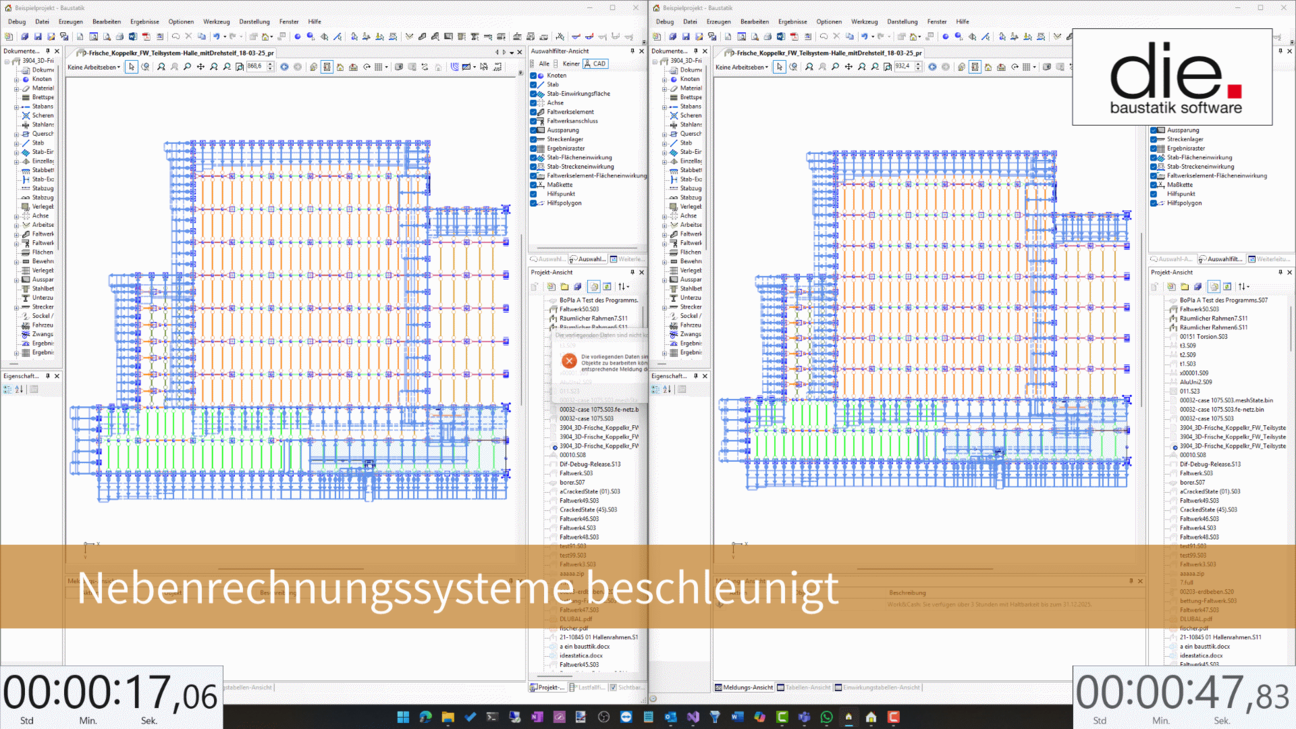Click the undo arrow in left window toolbar

[x=216, y=37]
